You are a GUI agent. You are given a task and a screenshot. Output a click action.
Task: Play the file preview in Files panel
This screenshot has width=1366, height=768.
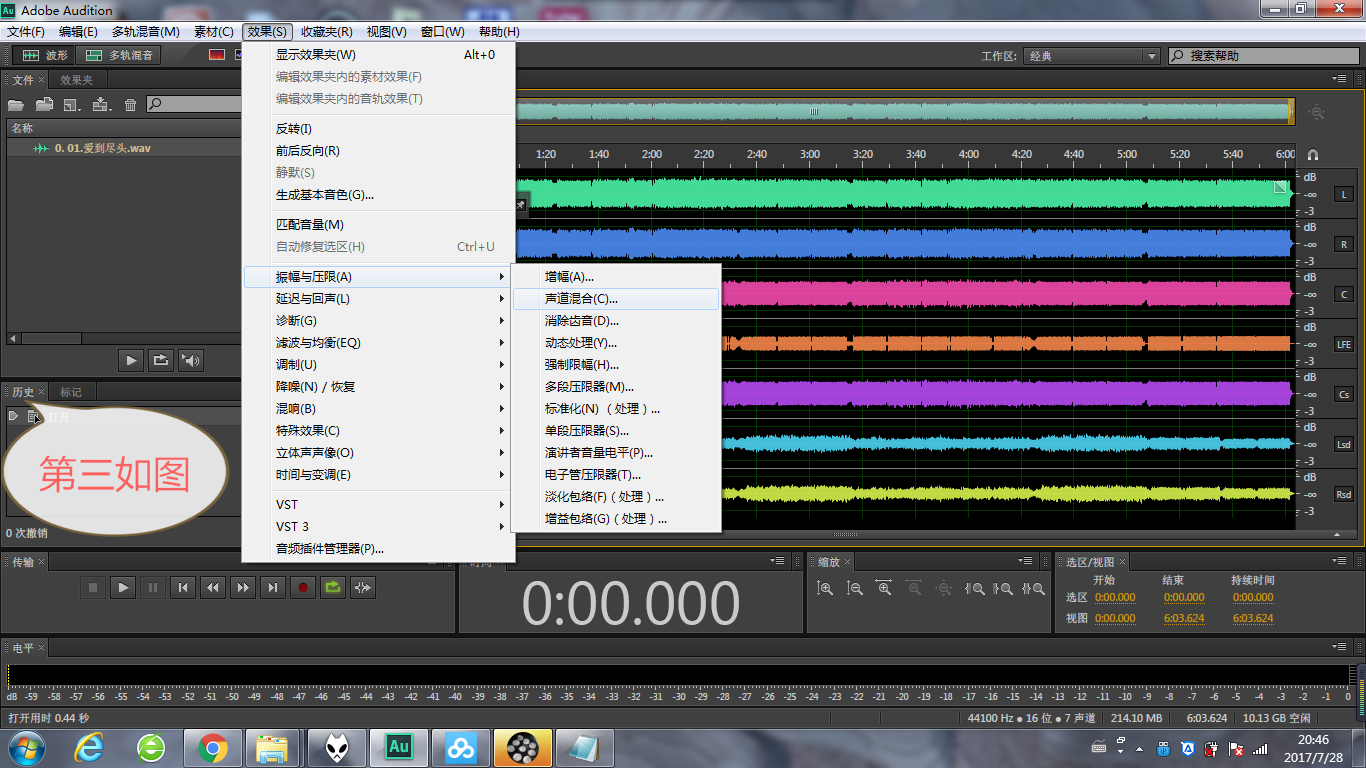coord(131,360)
